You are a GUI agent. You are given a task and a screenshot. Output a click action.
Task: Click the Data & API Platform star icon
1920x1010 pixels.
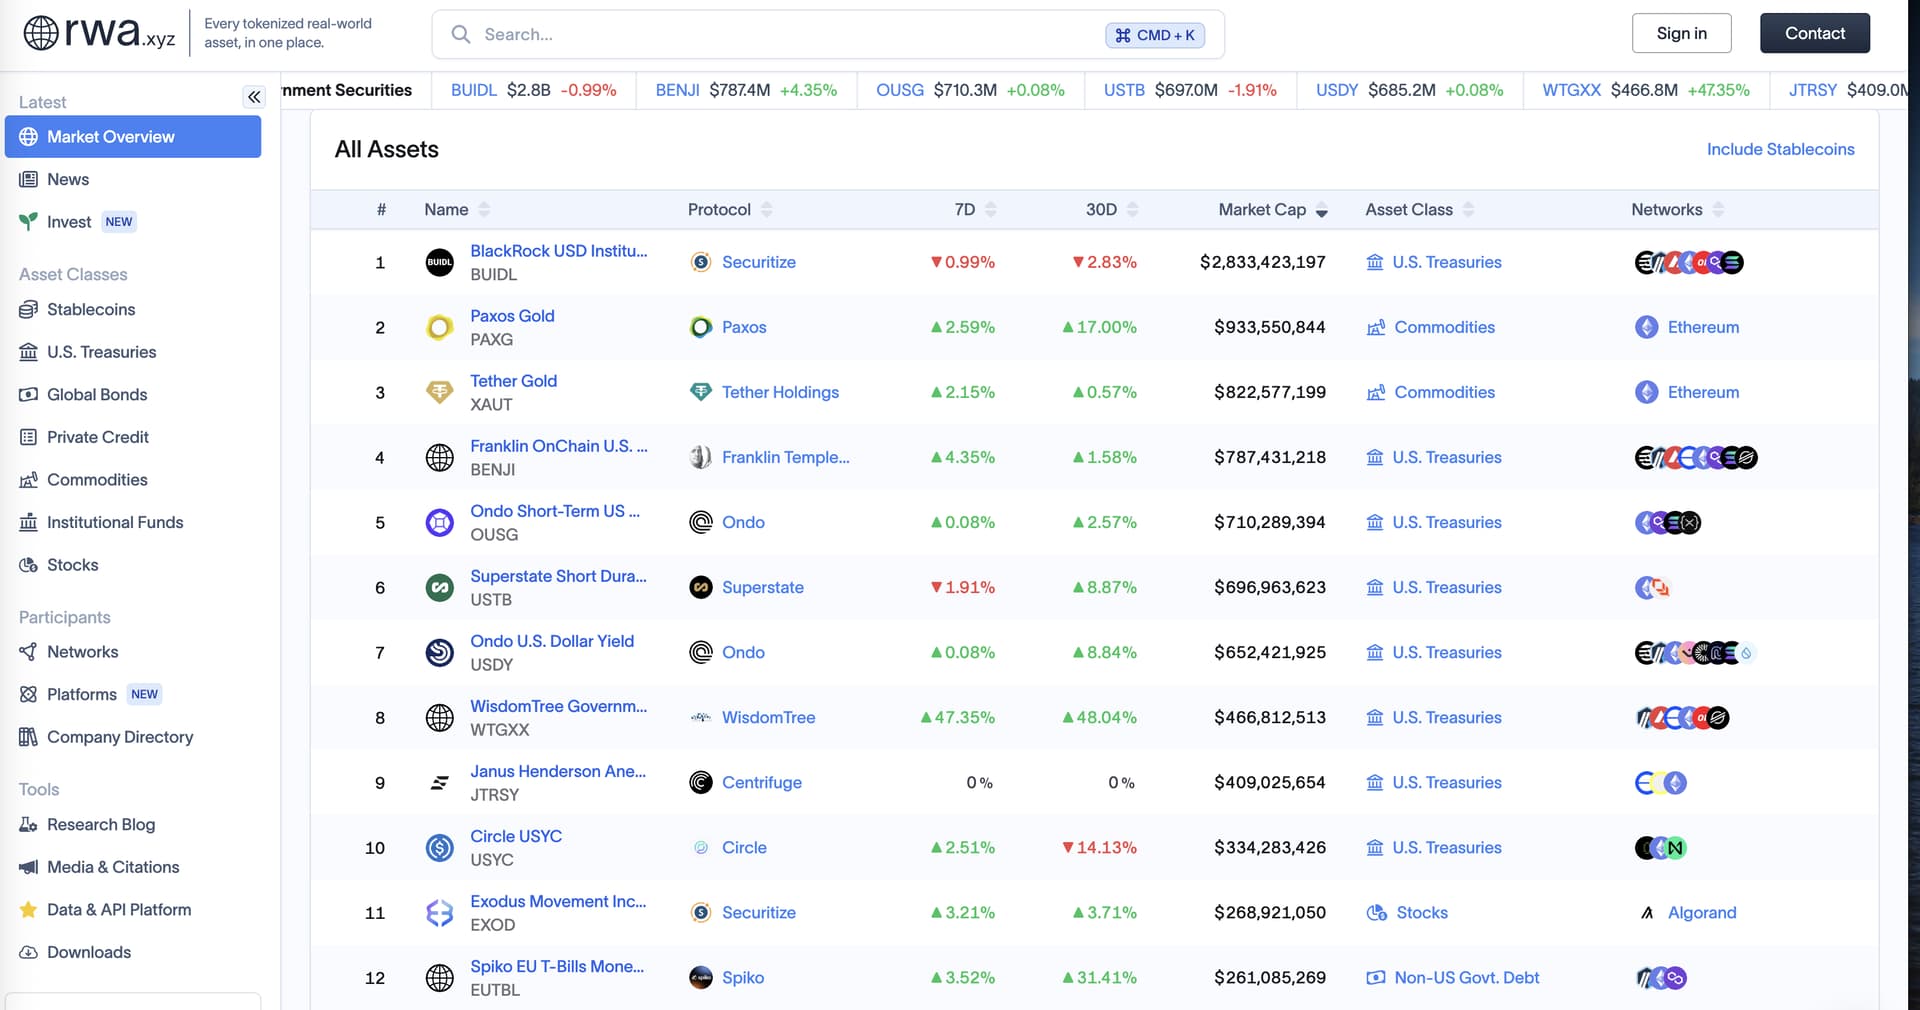click(x=28, y=909)
